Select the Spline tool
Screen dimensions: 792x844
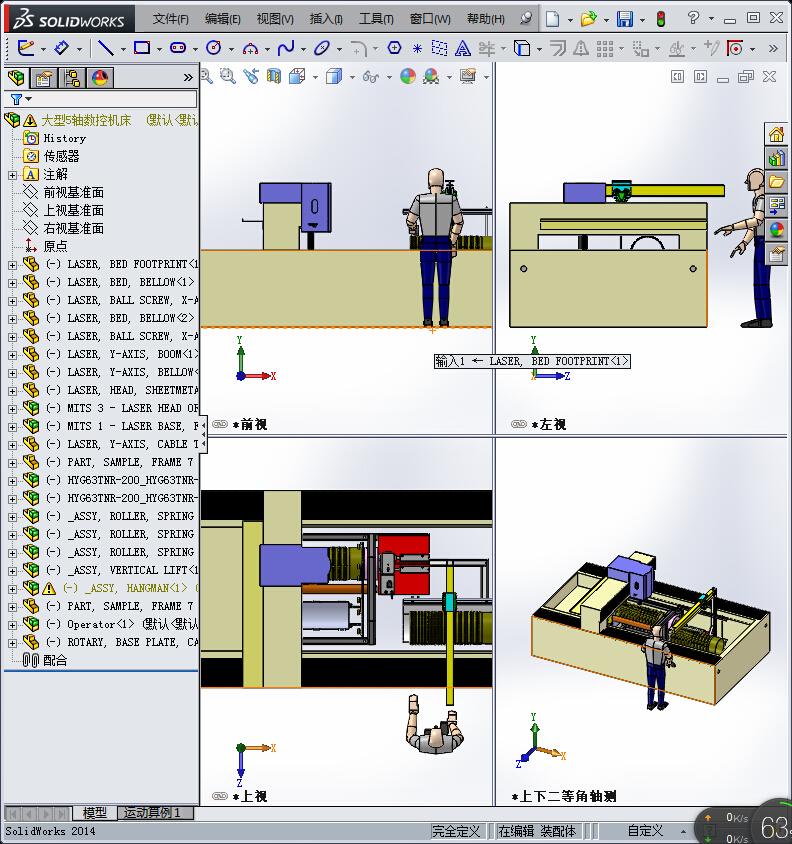tap(285, 48)
